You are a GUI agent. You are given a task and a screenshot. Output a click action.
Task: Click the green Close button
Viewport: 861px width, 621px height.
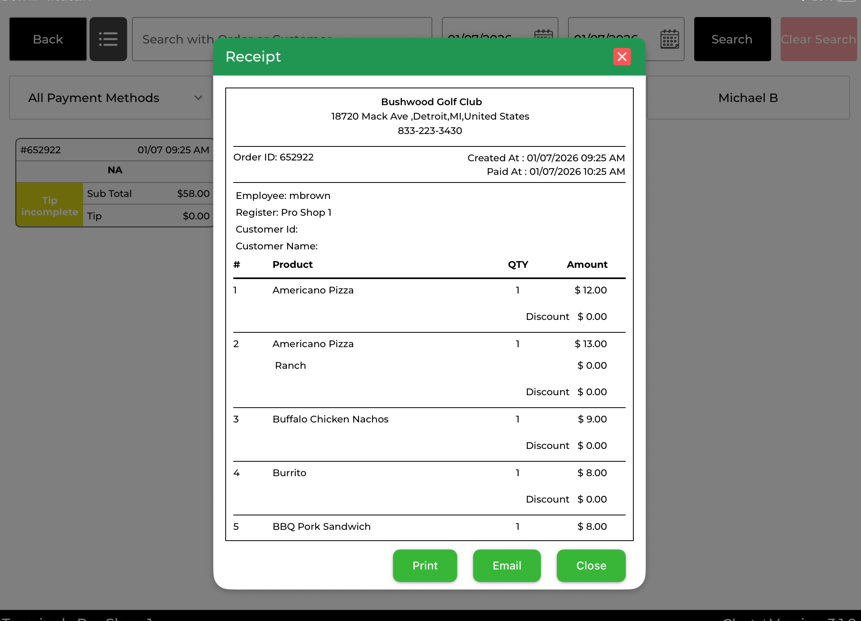pyautogui.click(x=591, y=566)
